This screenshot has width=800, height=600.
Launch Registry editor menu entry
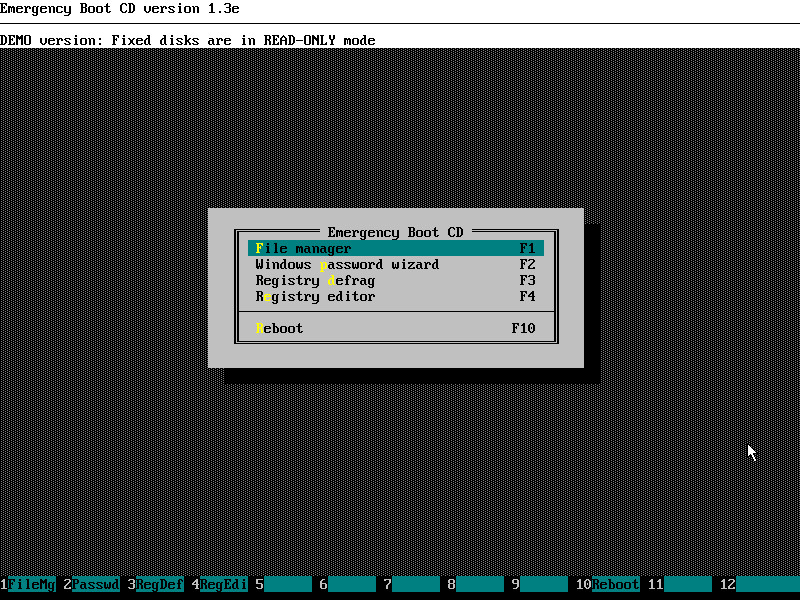[396, 296]
